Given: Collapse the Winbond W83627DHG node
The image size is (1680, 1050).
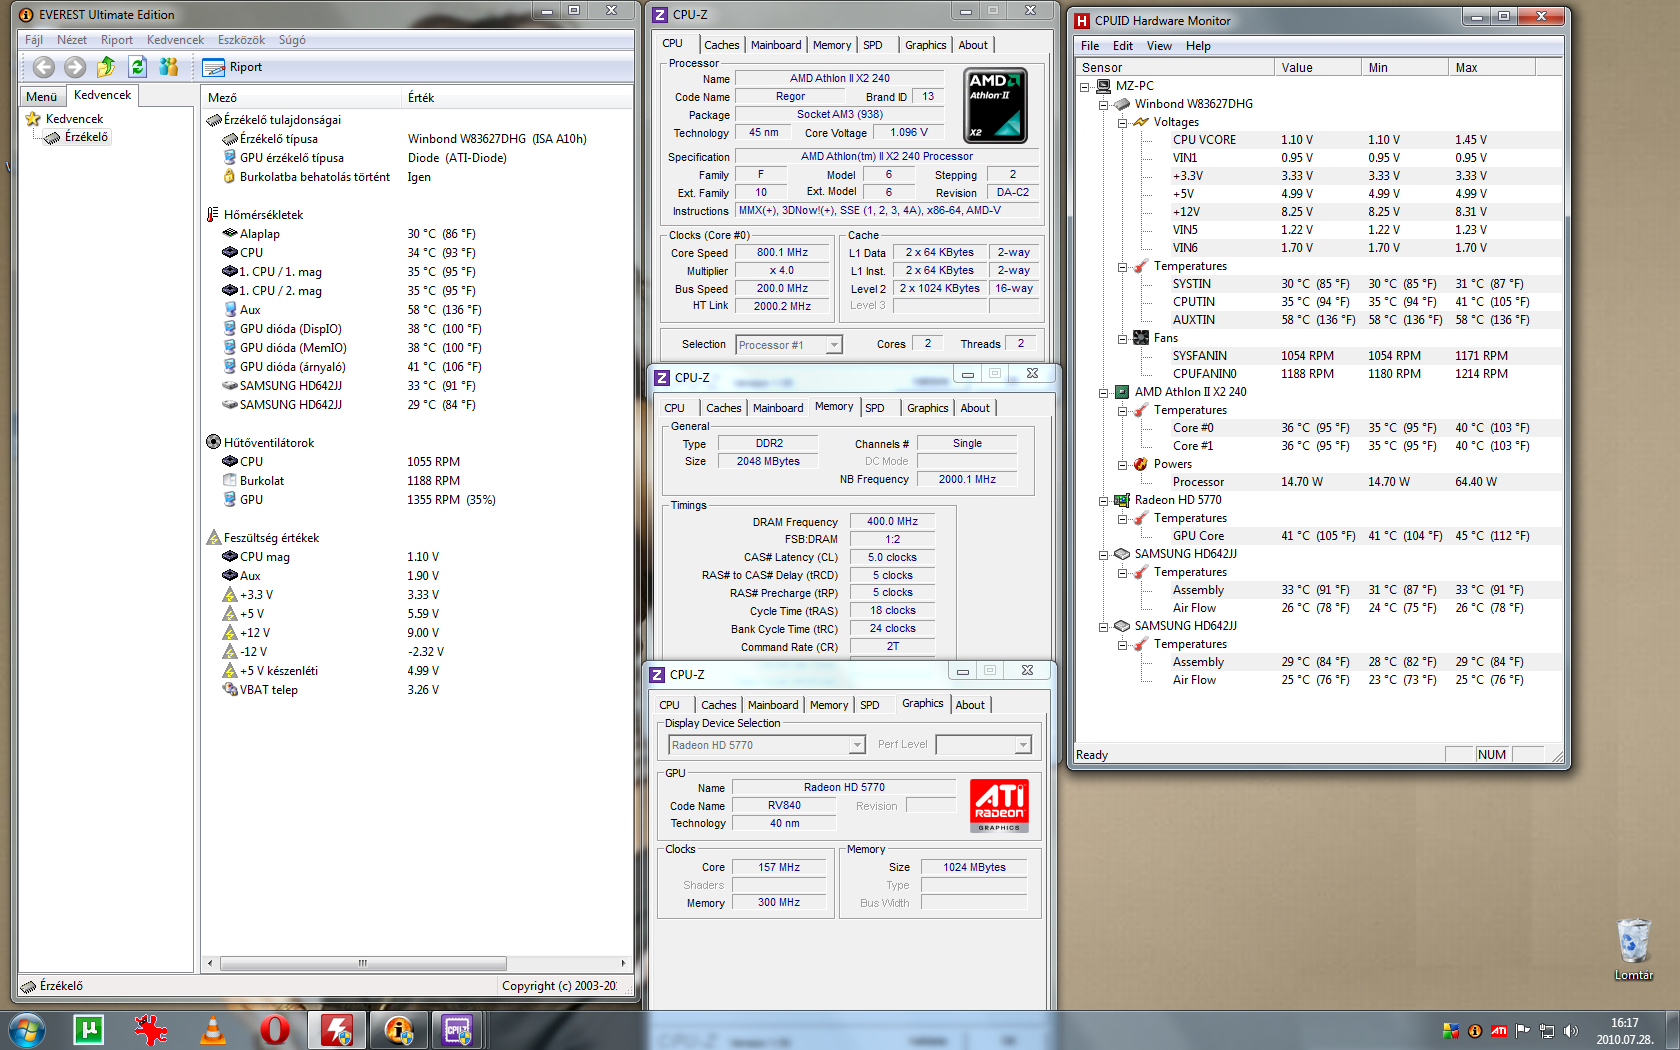Looking at the screenshot, I should click(1104, 105).
